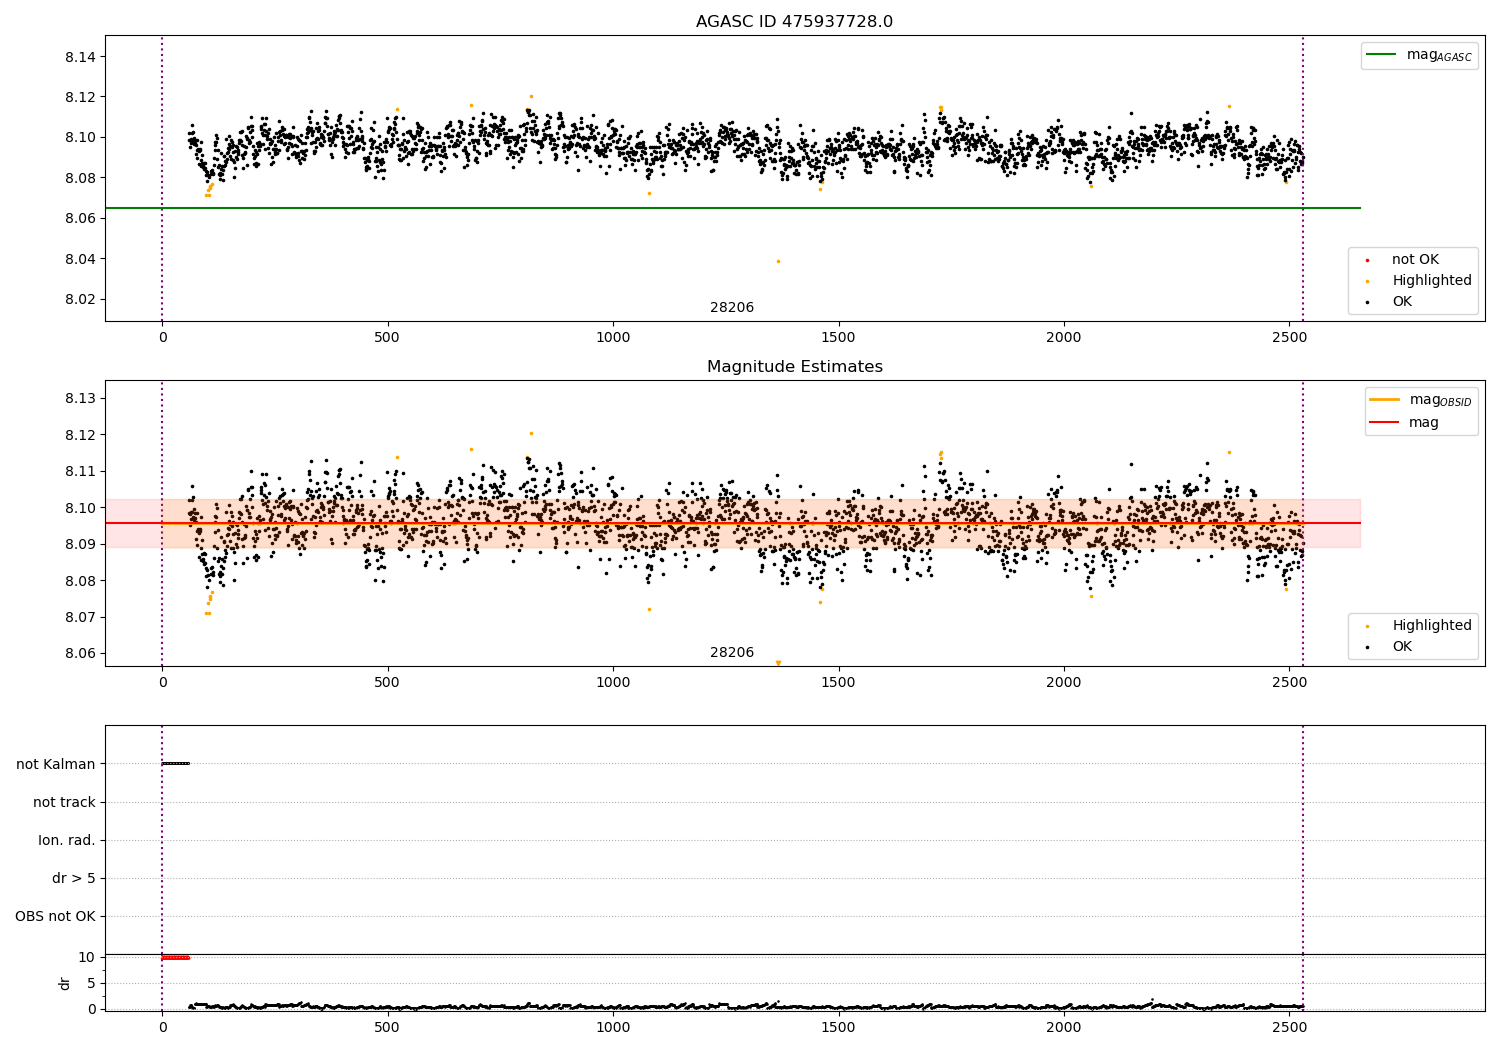
Task: Click the 8.02 tick label on top plot
Action: coord(80,300)
